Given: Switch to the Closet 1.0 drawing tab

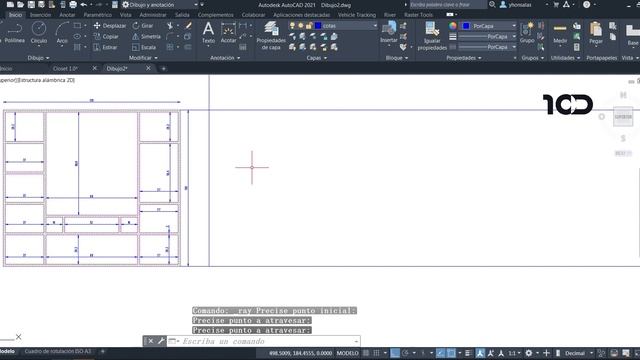Looking at the screenshot, I should point(65,69).
